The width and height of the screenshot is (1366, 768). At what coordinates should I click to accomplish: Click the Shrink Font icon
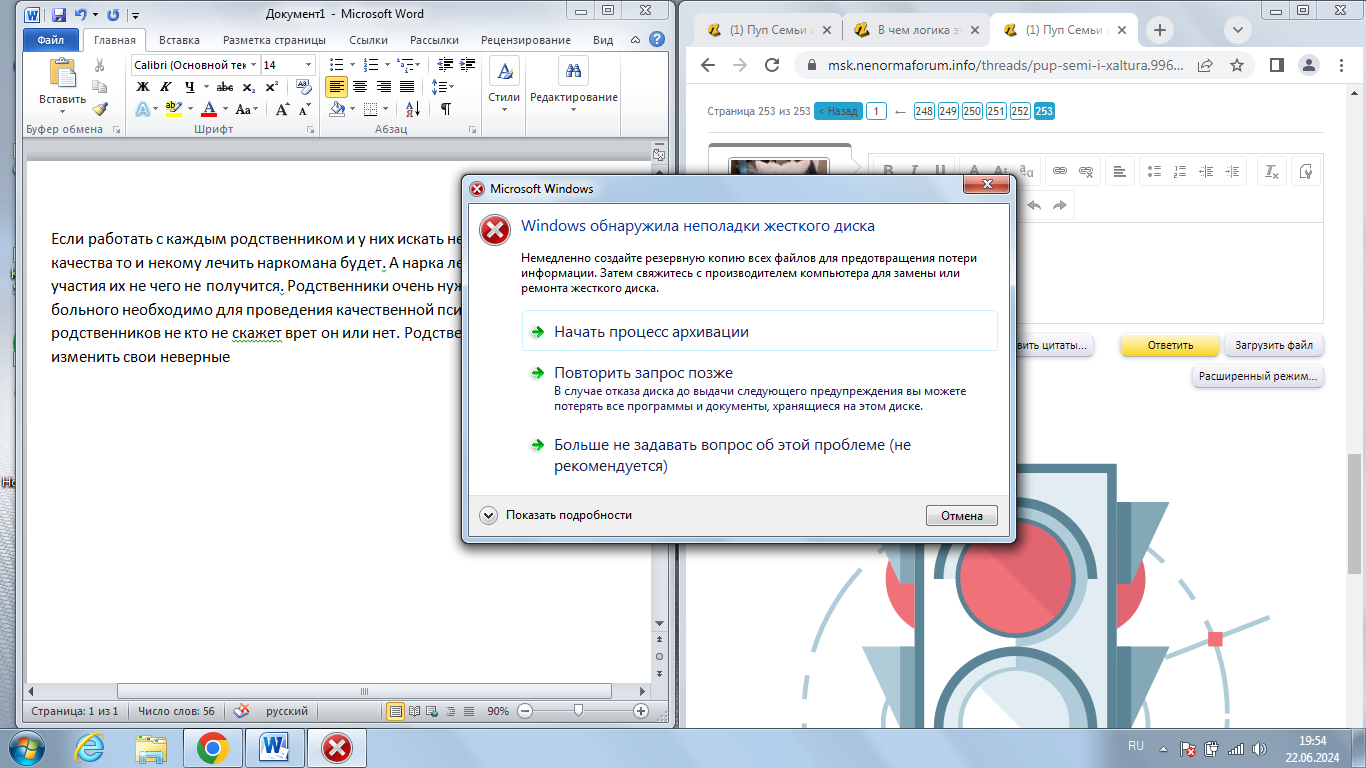(303, 109)
